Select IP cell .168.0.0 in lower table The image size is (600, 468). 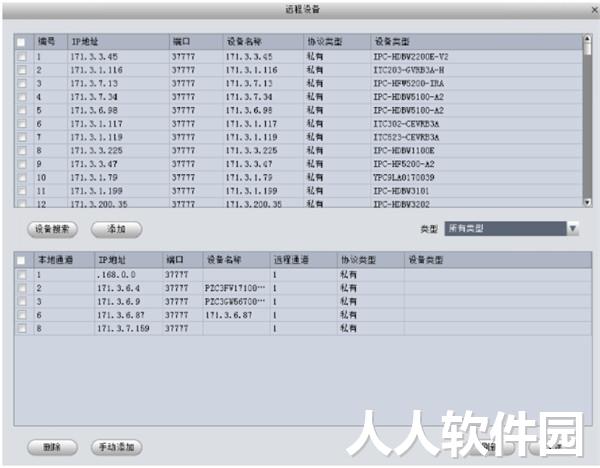pos(116,275)
